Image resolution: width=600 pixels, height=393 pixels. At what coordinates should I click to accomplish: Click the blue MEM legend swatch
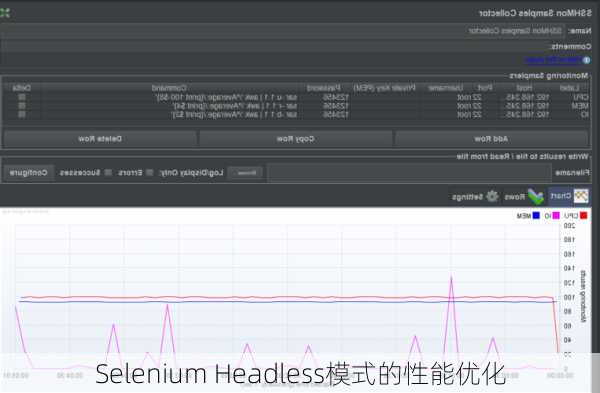pyautogui.click(x=536, y=216)
